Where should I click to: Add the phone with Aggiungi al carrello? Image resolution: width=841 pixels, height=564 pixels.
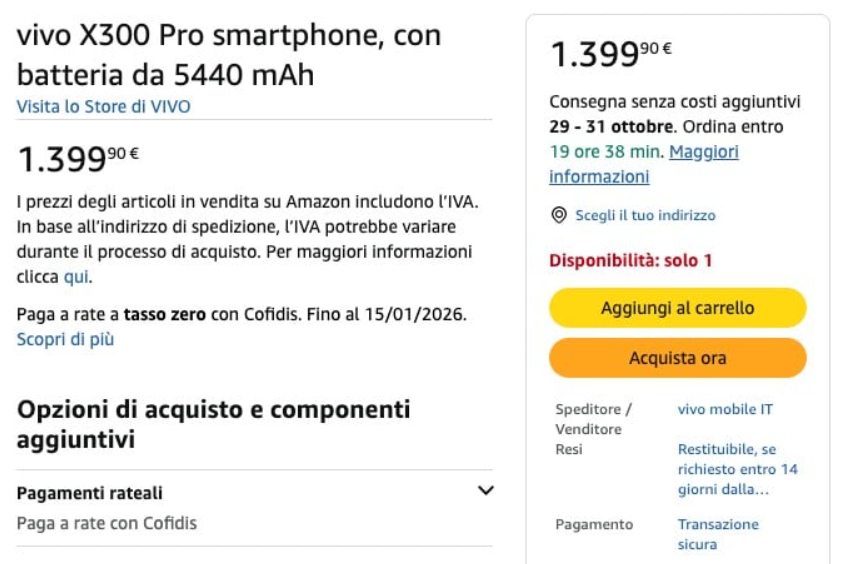677,308
